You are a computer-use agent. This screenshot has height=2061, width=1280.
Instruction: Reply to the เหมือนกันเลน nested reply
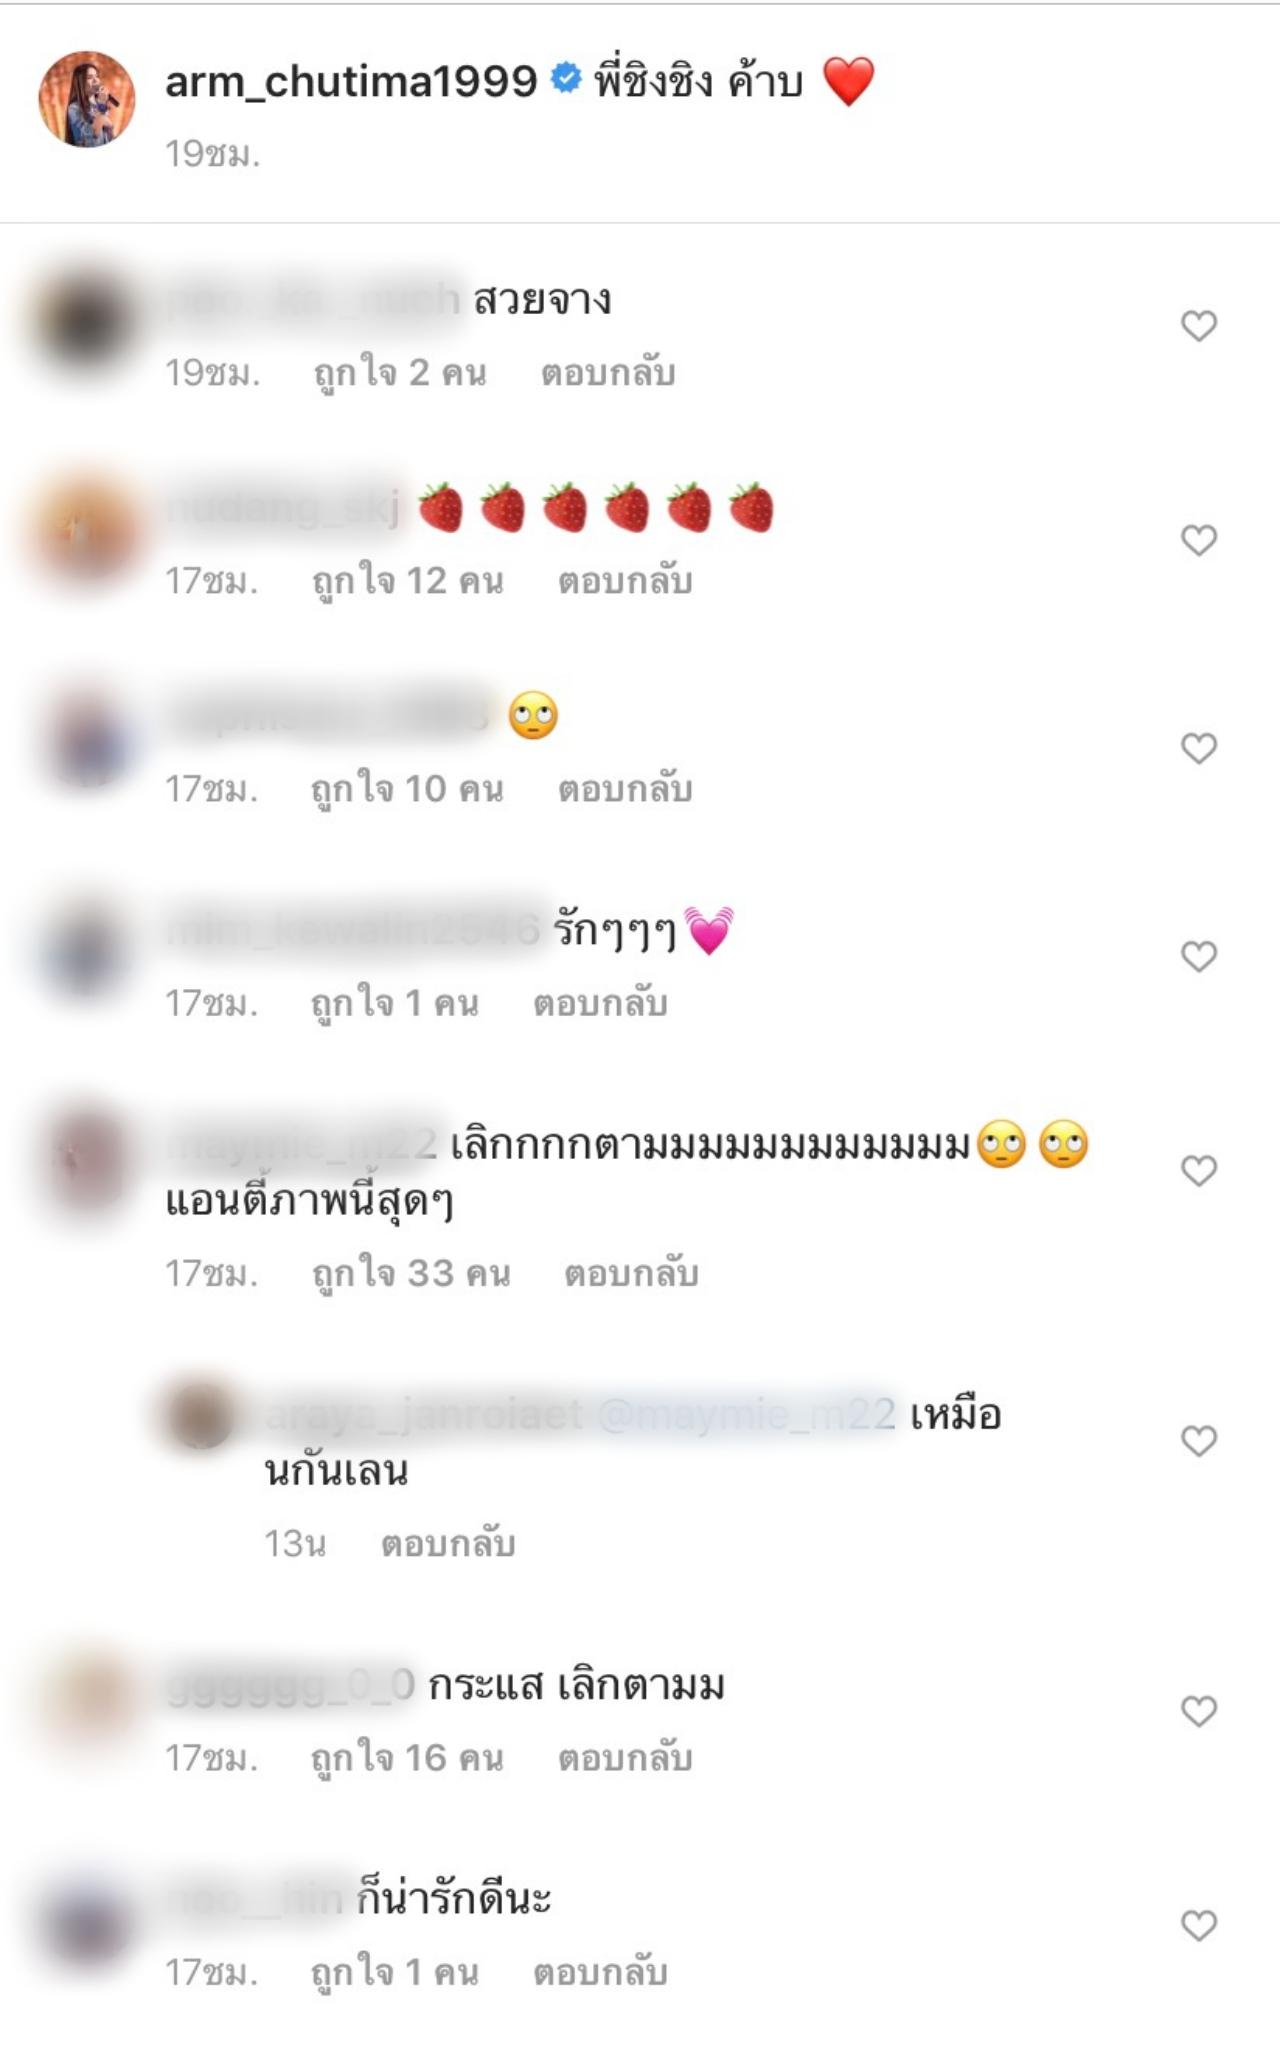click(448, 1544)
